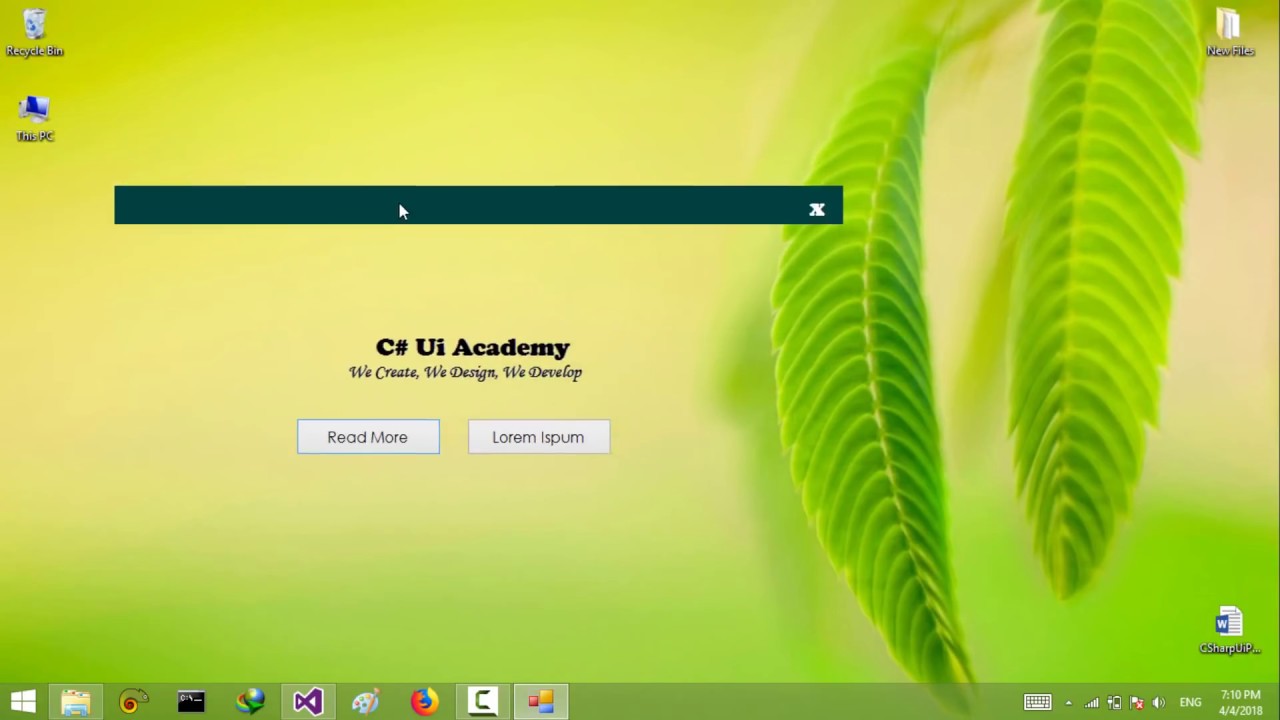Open the Recycle Bin desktop icon
1280x720 pixels.
35,32
